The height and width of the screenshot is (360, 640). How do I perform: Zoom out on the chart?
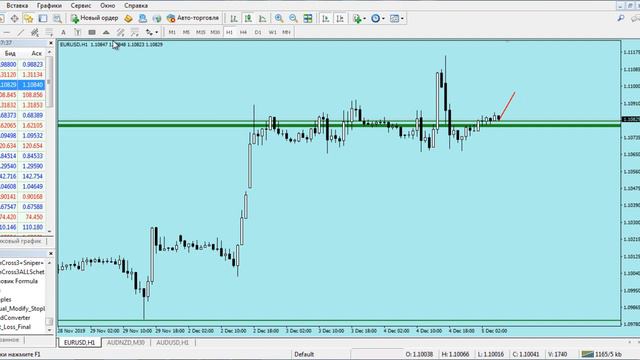pyautogui.click(x=293, y=18)
